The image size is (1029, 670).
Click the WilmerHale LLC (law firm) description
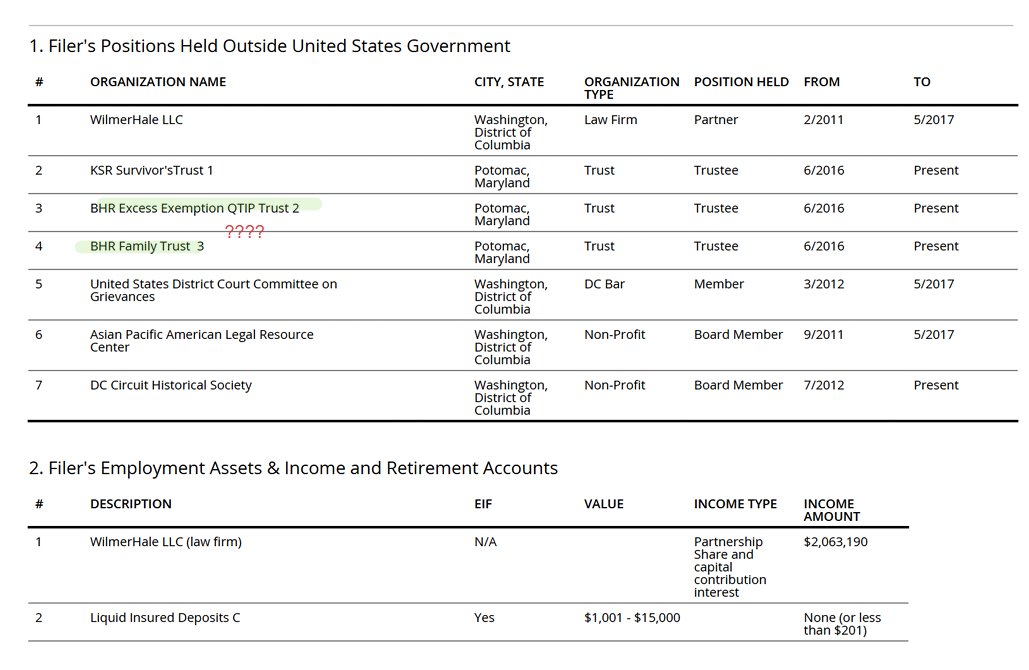click(x=166, y=542)
